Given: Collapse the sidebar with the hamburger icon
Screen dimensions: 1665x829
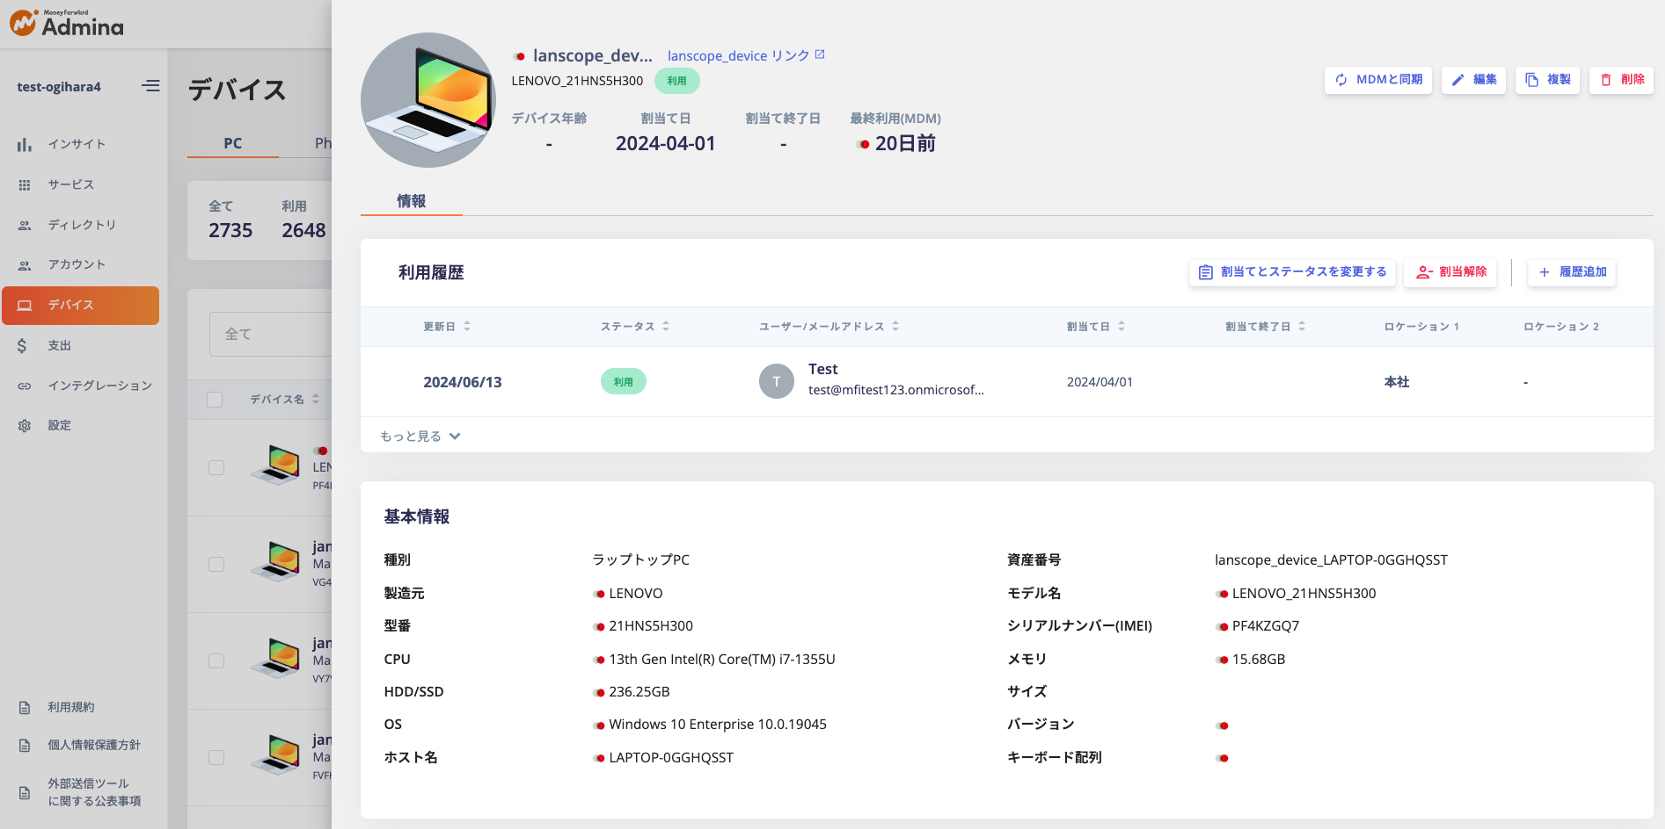Looking at the screenshot, I should tap(150, 86).
